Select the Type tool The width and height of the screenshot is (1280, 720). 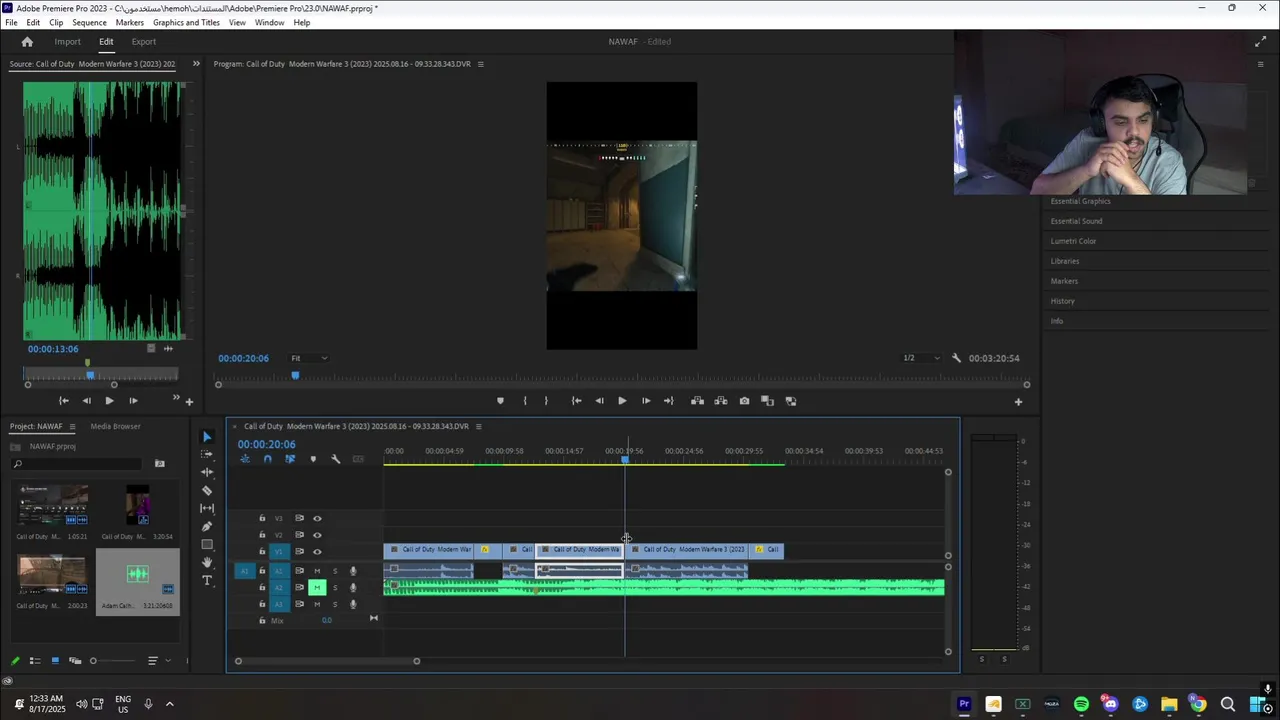pos(207,581)
